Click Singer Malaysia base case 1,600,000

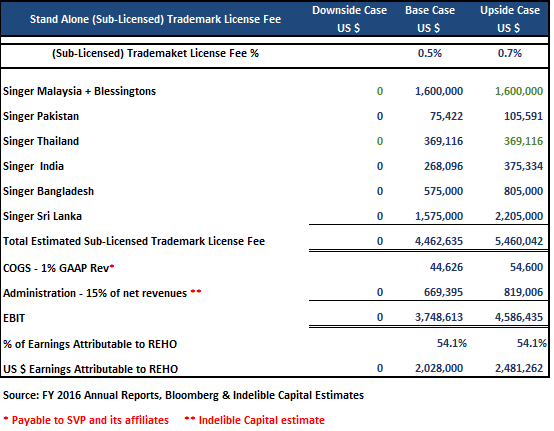coord(439,91)
